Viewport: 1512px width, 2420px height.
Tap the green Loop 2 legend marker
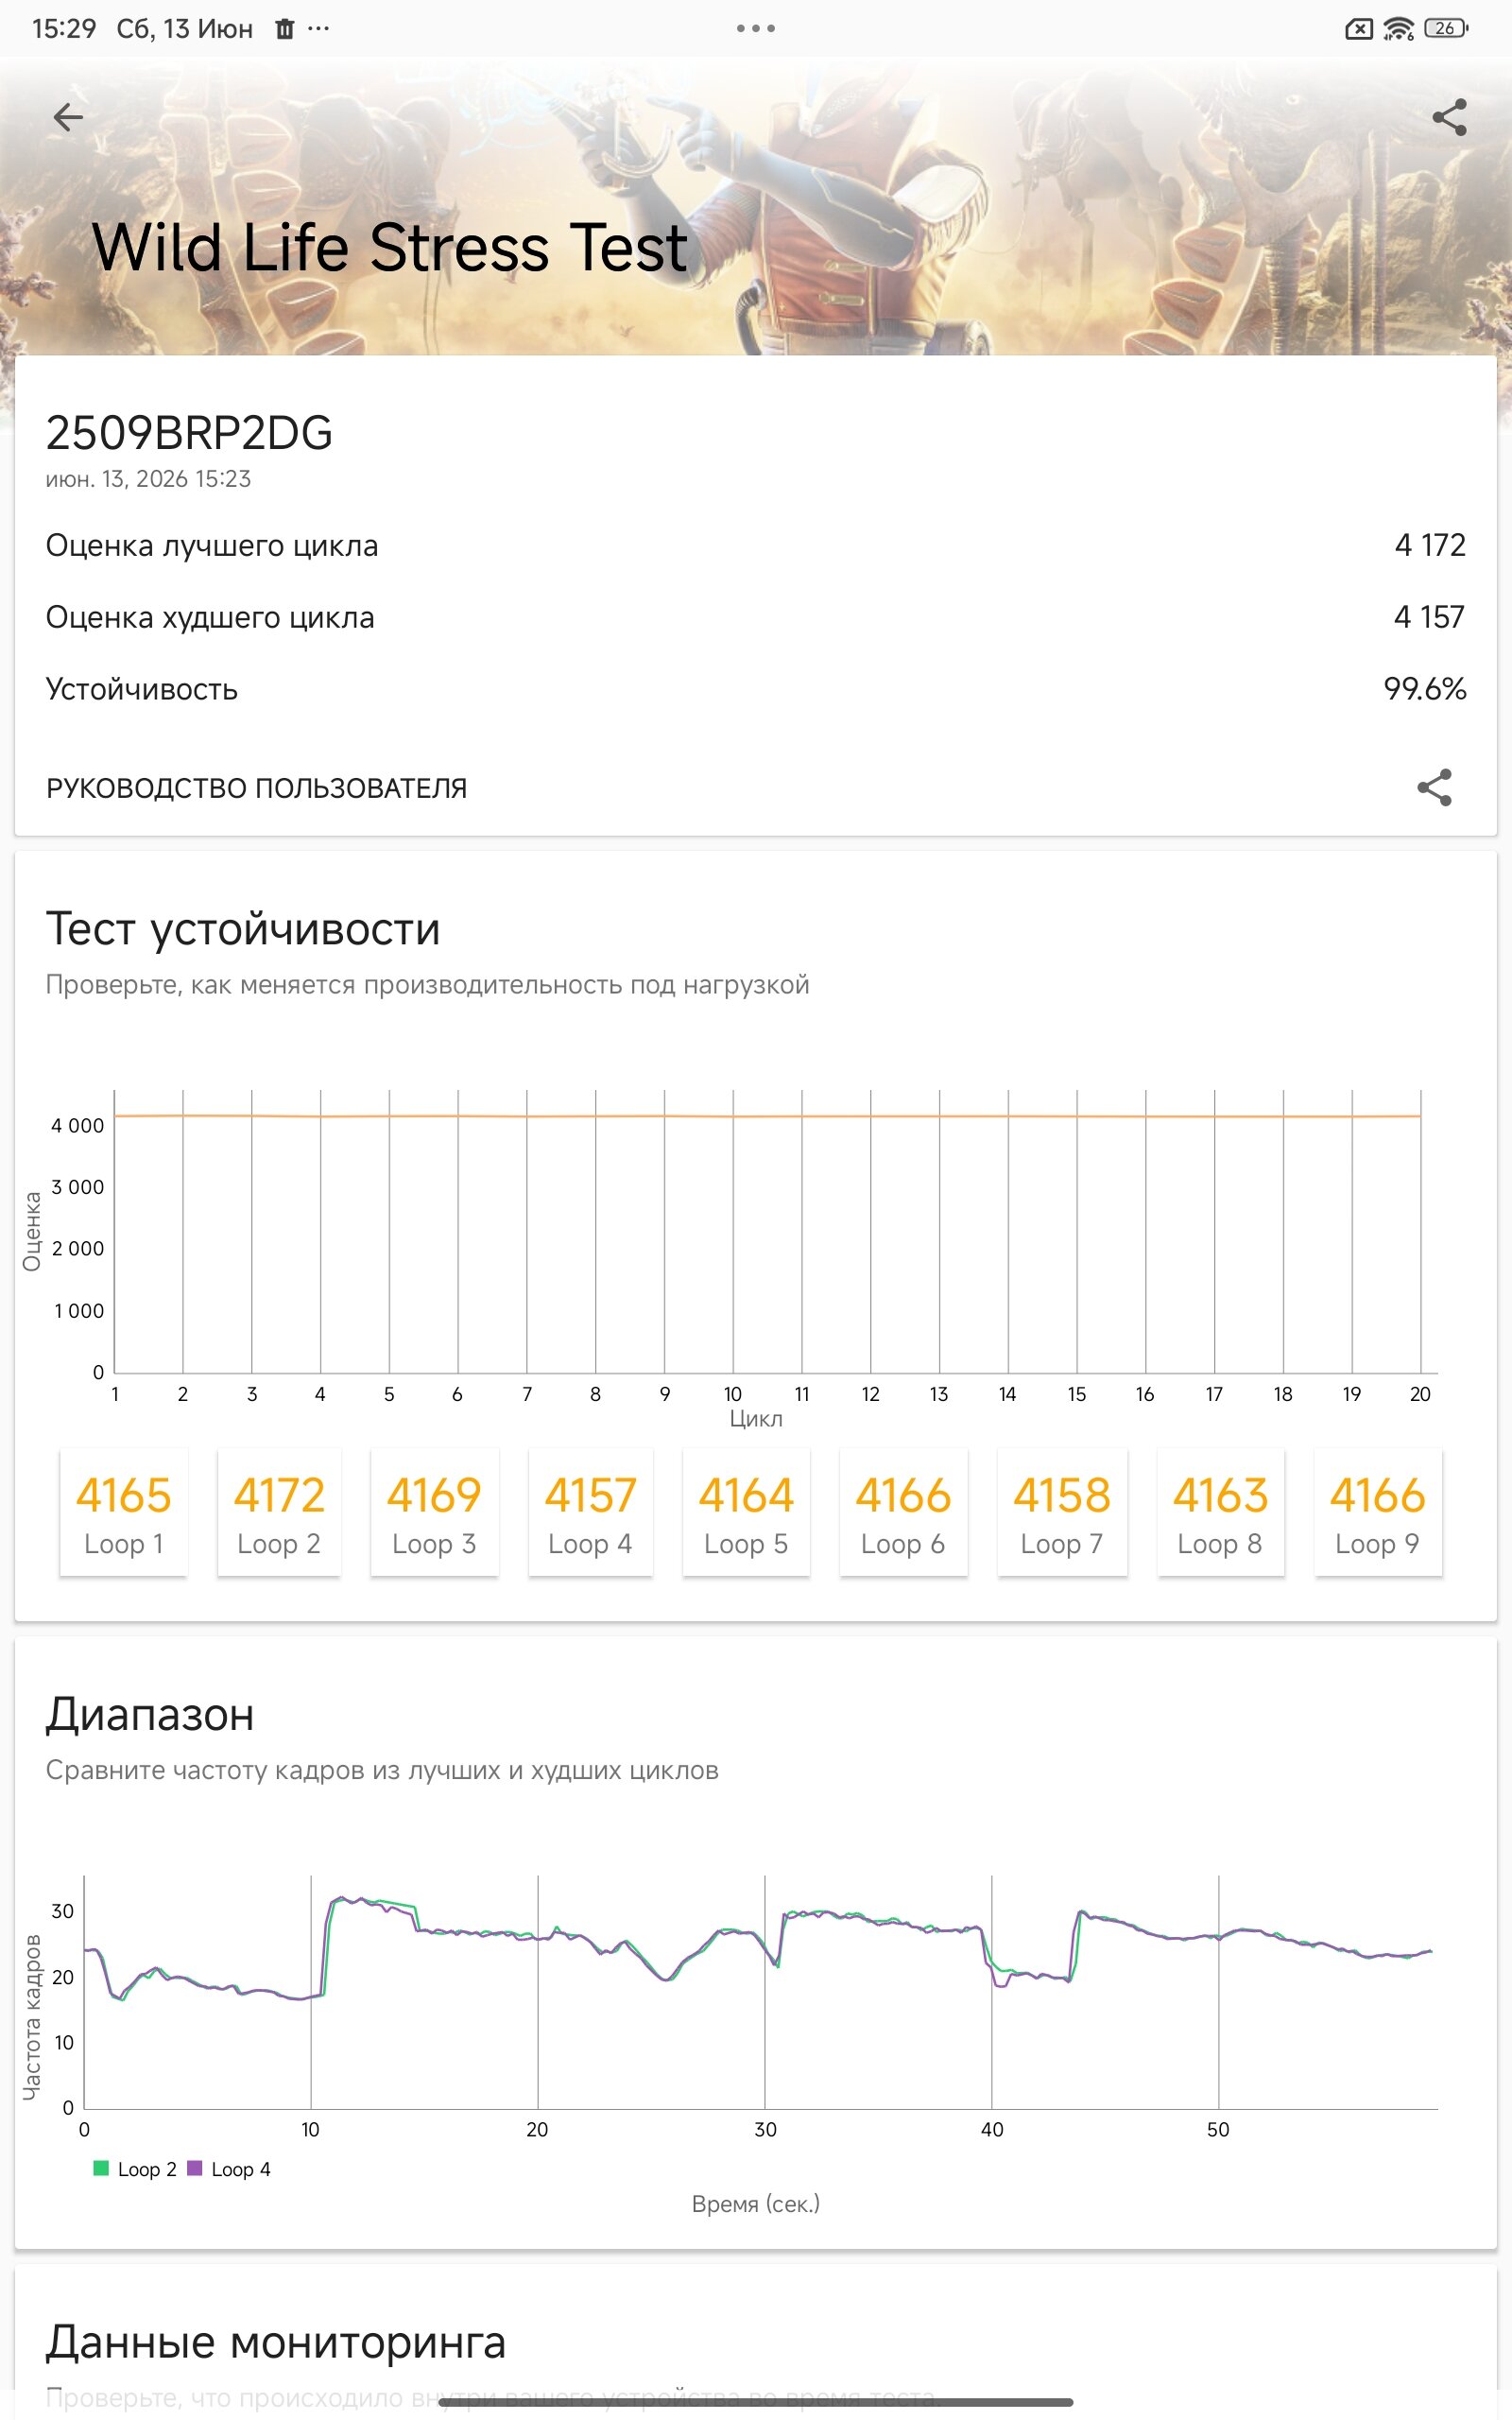(100, 2168)
